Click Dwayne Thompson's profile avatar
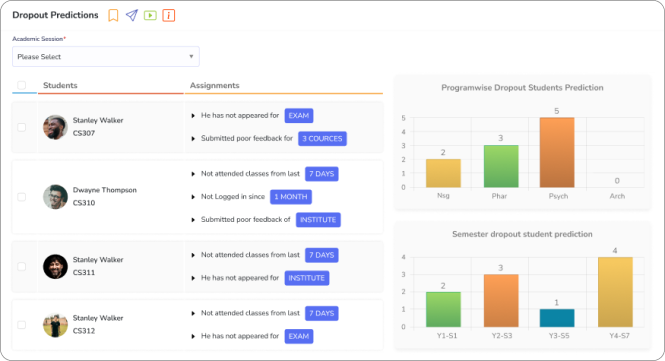This screenshot has height=361, width=665. click(56, 197)
